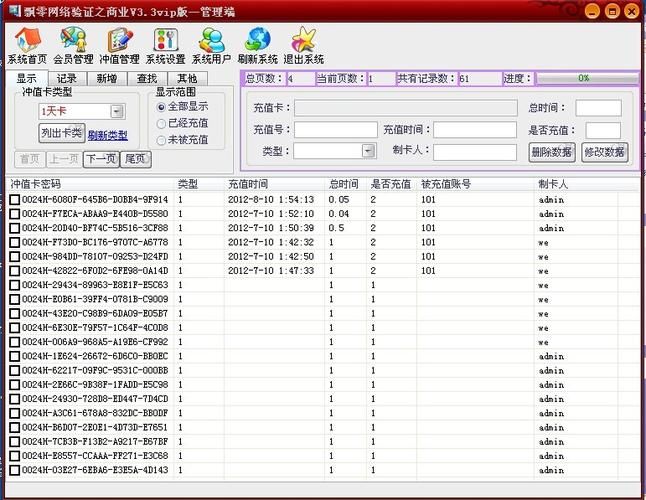Open 系统首页 home icon

28,45
